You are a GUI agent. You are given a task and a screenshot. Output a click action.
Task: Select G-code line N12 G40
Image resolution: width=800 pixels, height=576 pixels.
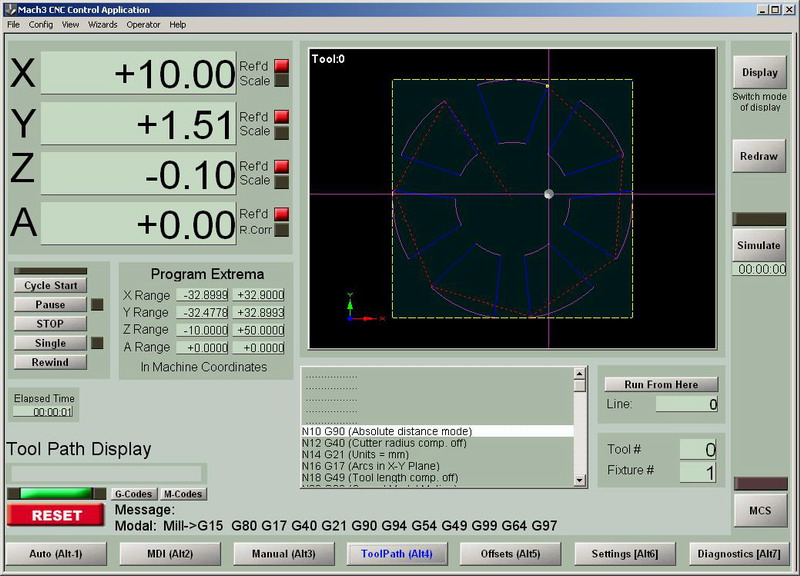tap(438, 443)
